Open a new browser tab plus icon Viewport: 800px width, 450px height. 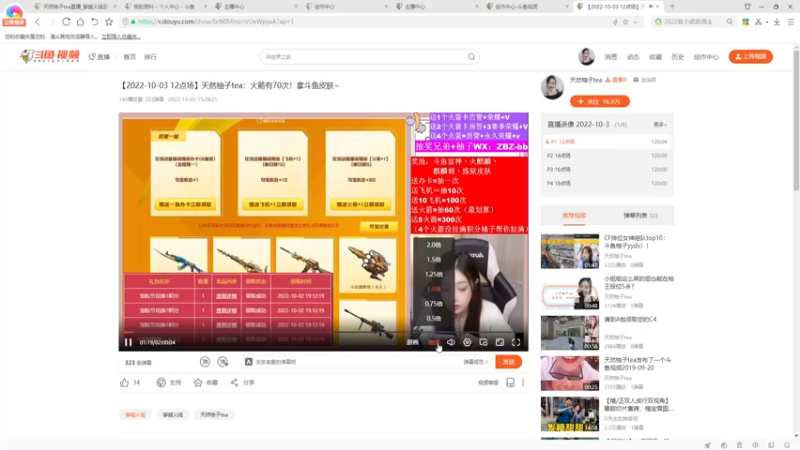[672, 6]
